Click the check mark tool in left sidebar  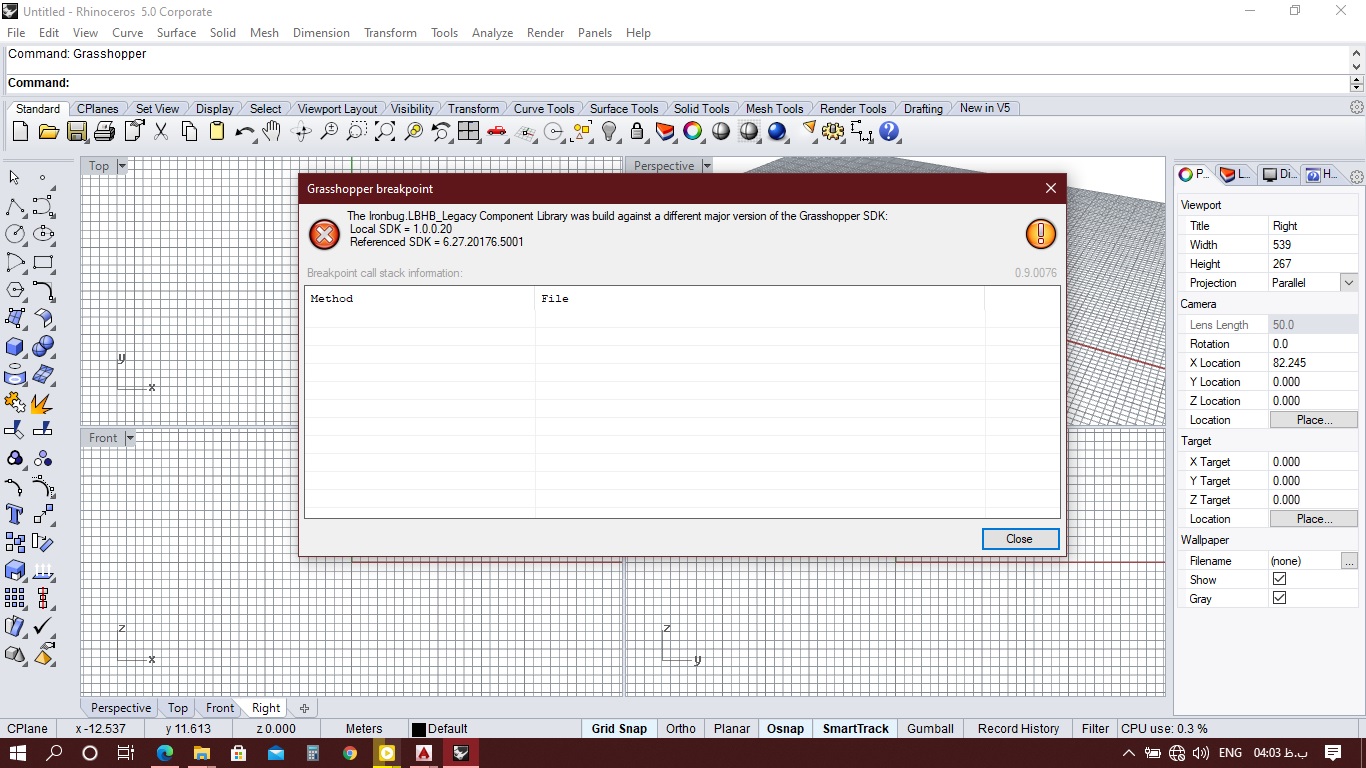[43, 626]
